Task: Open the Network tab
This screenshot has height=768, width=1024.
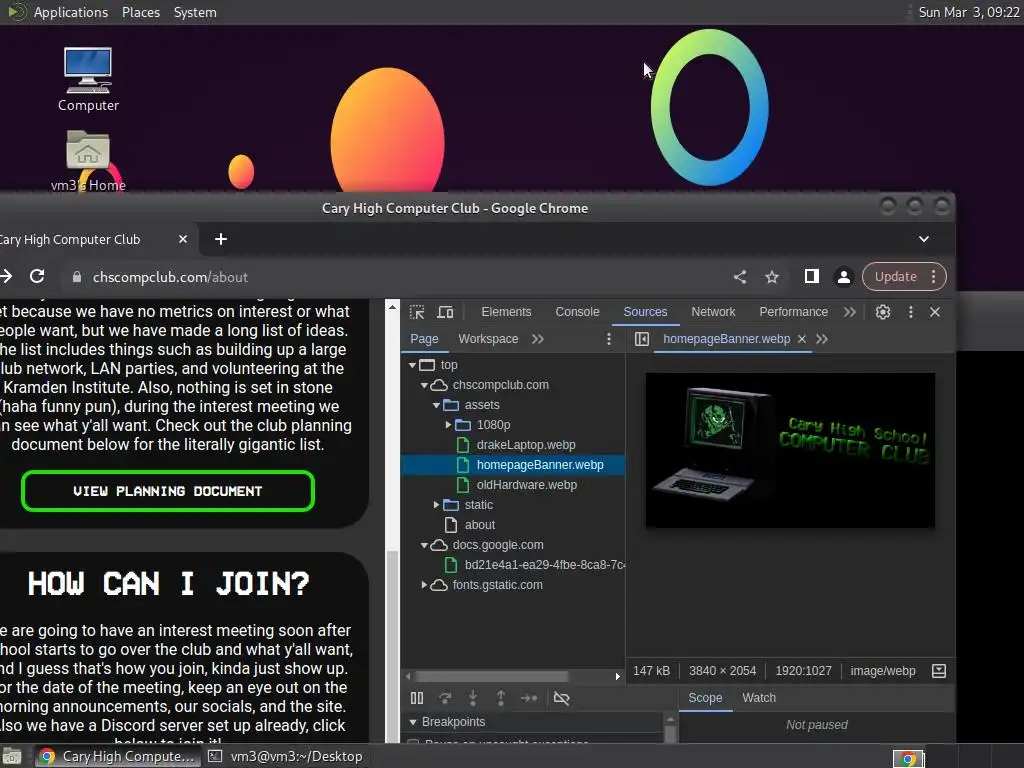Action: coord(713,312)
